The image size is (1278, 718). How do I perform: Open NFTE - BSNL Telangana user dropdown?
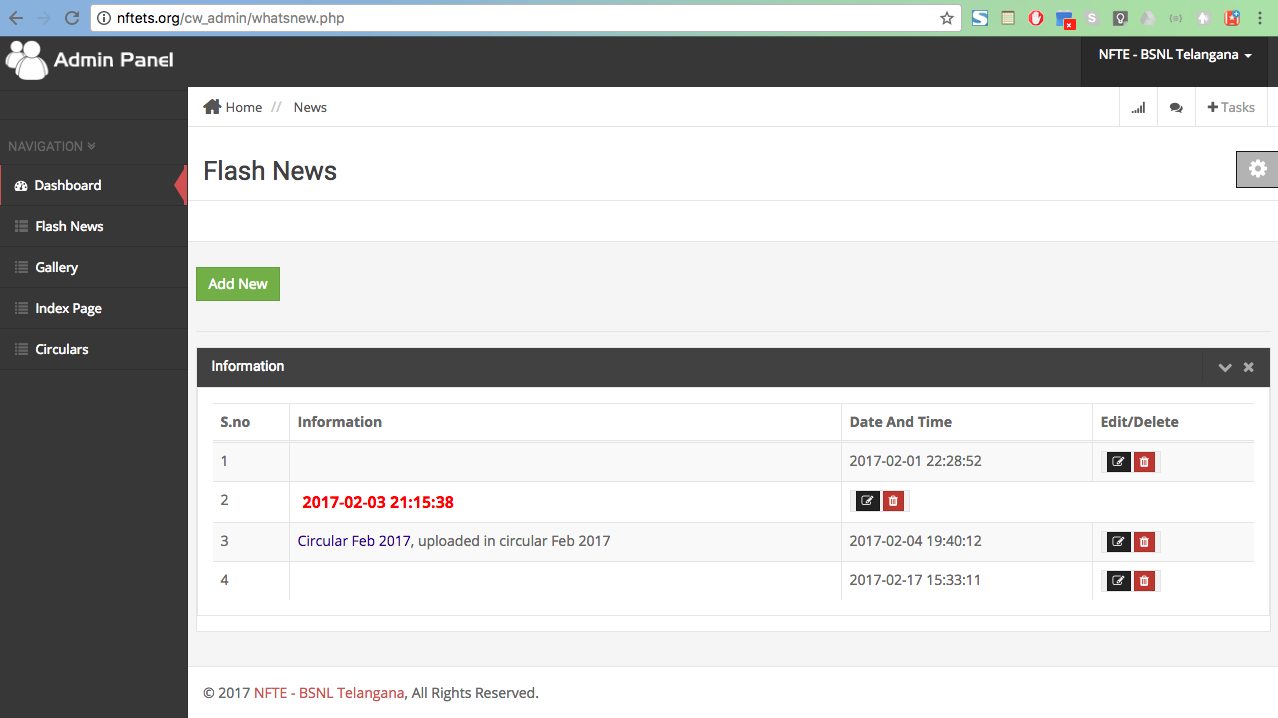[x=1175, y=55]
